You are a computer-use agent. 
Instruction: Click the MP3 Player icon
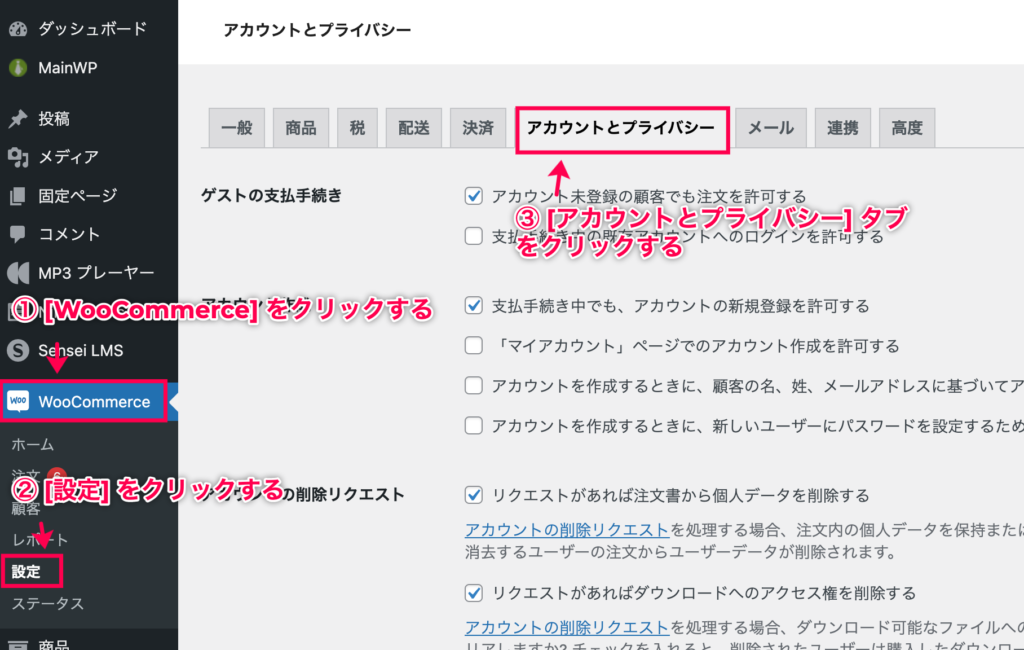click(18, 272)
